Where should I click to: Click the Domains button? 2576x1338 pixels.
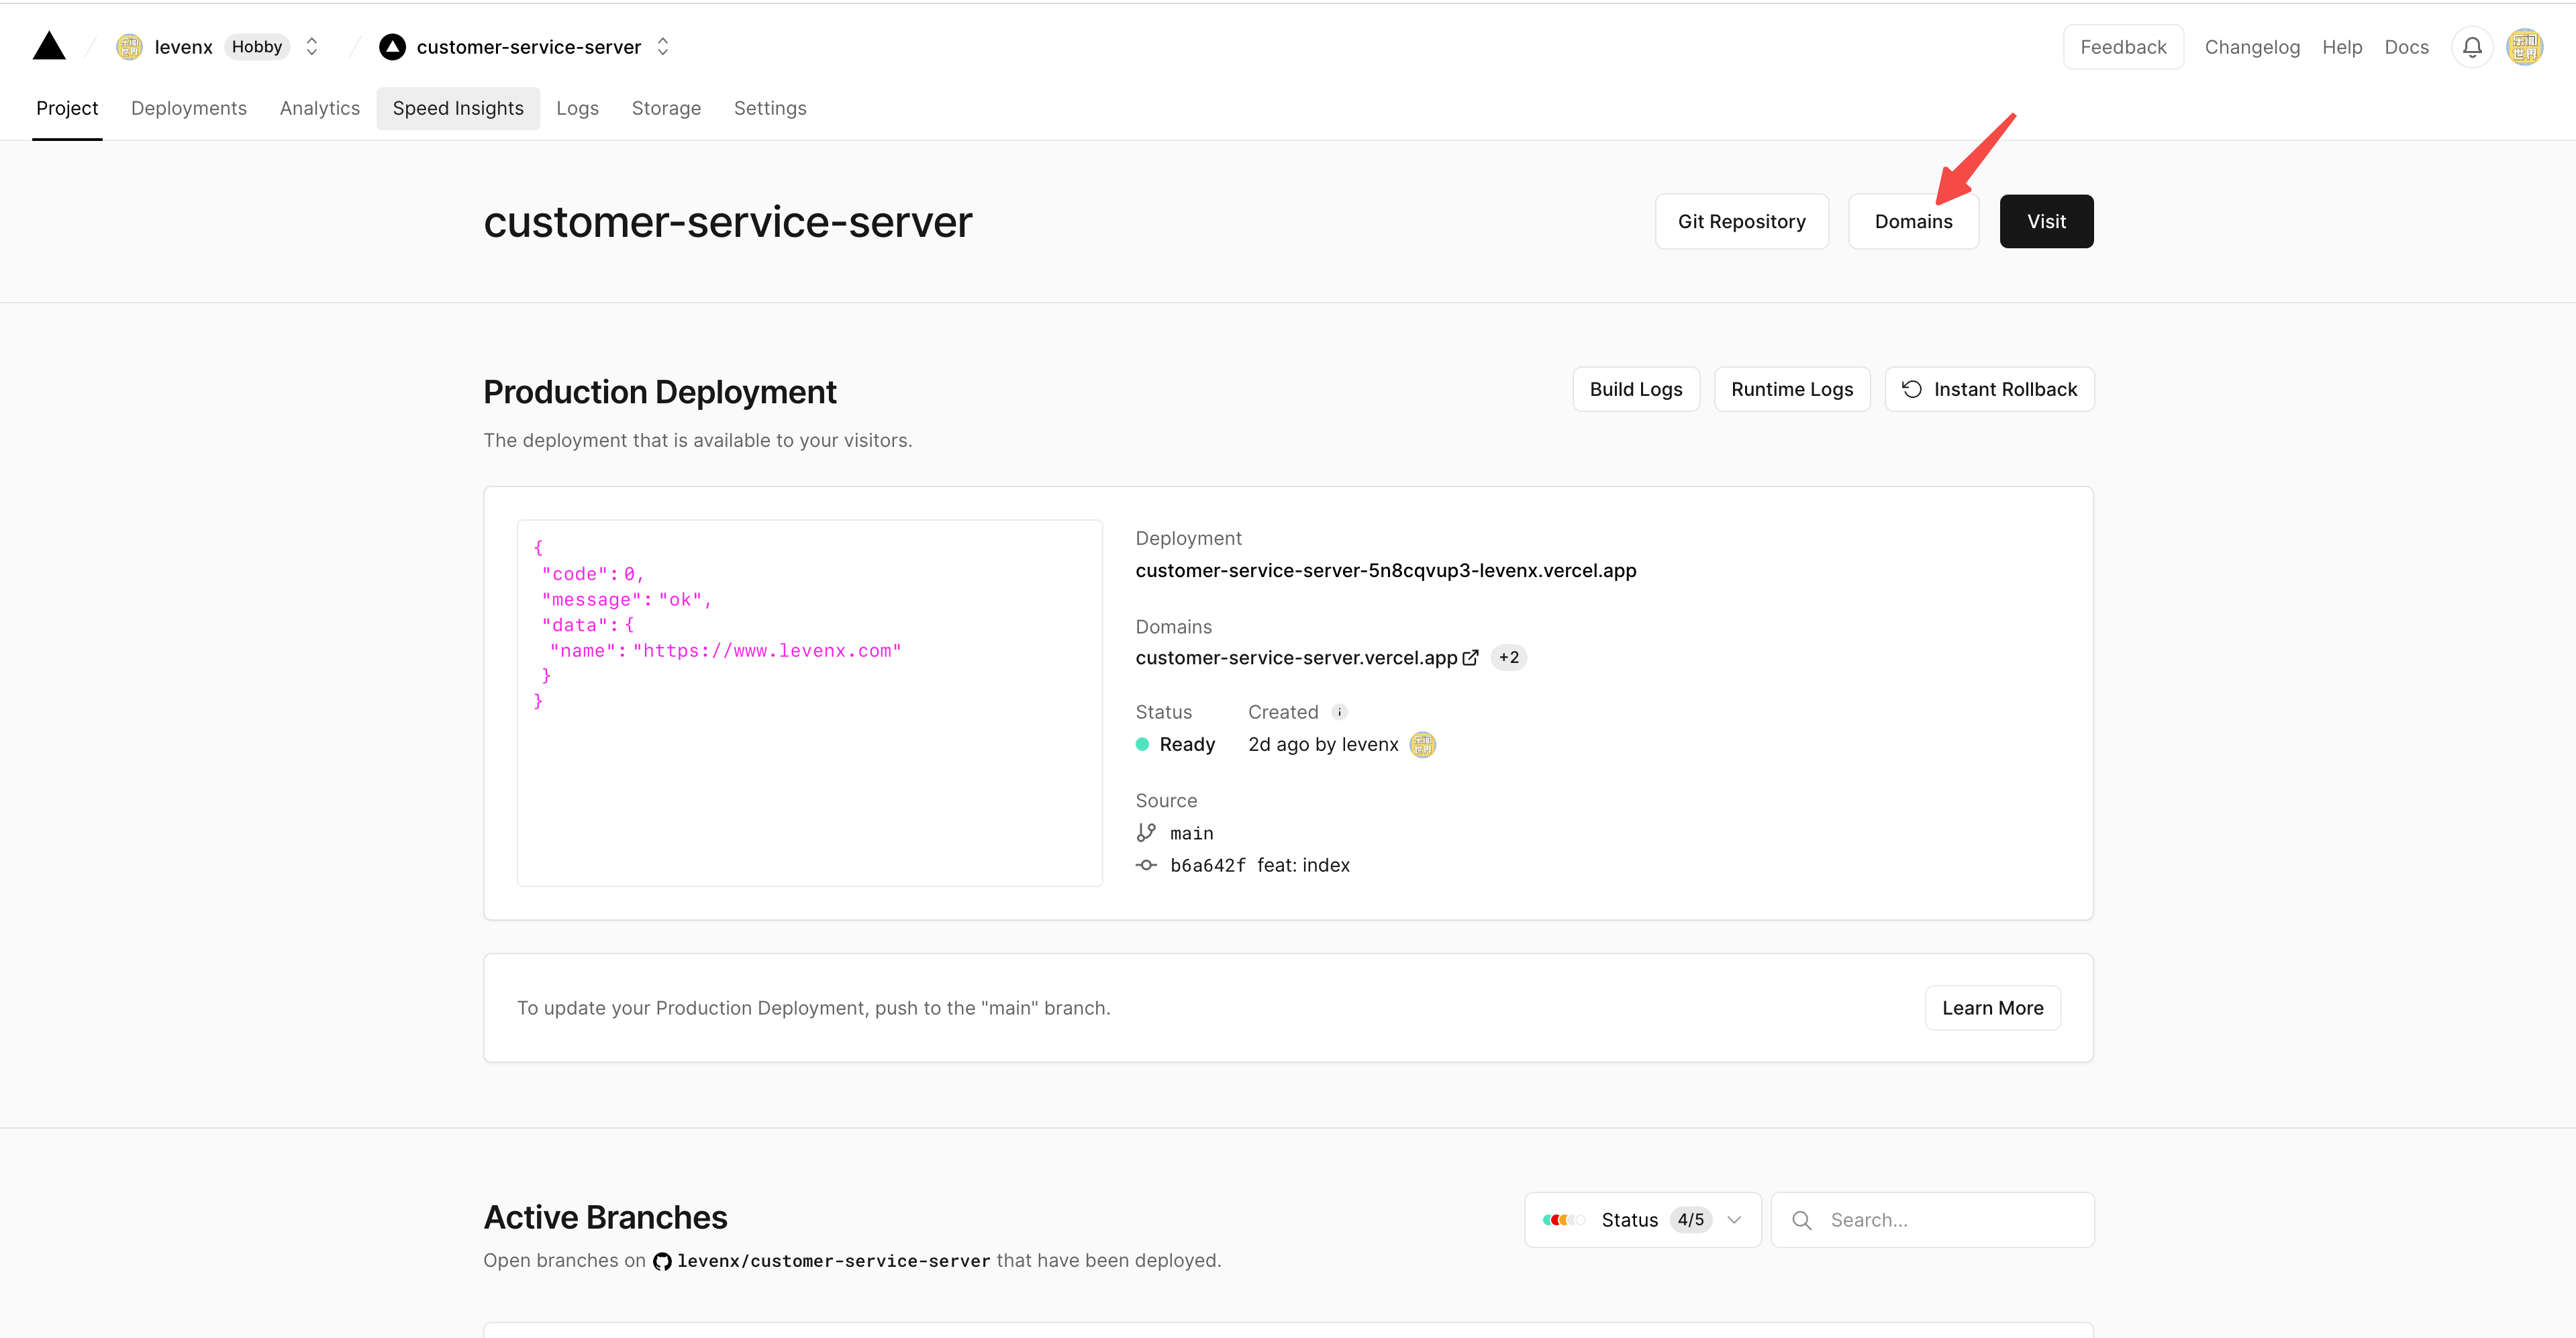(1913, 221)
